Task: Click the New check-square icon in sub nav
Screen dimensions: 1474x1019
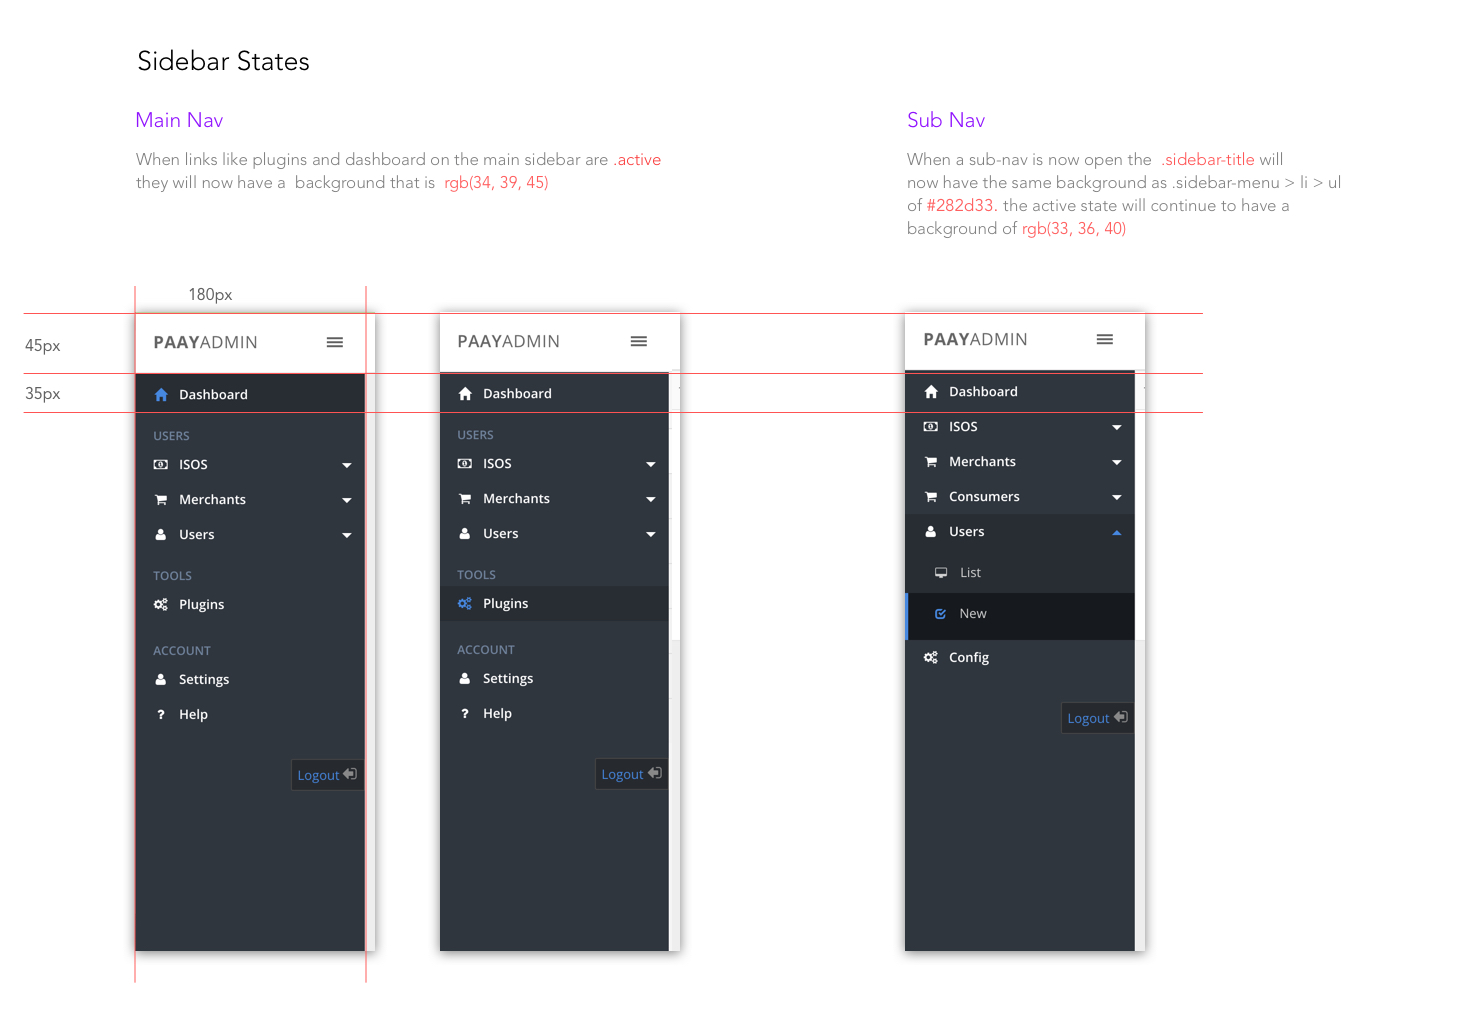Action: [940, 614]
